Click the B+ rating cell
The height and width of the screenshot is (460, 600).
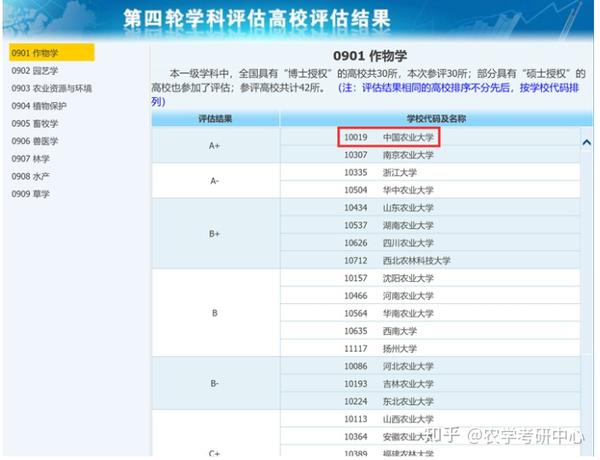coord(215,233)
